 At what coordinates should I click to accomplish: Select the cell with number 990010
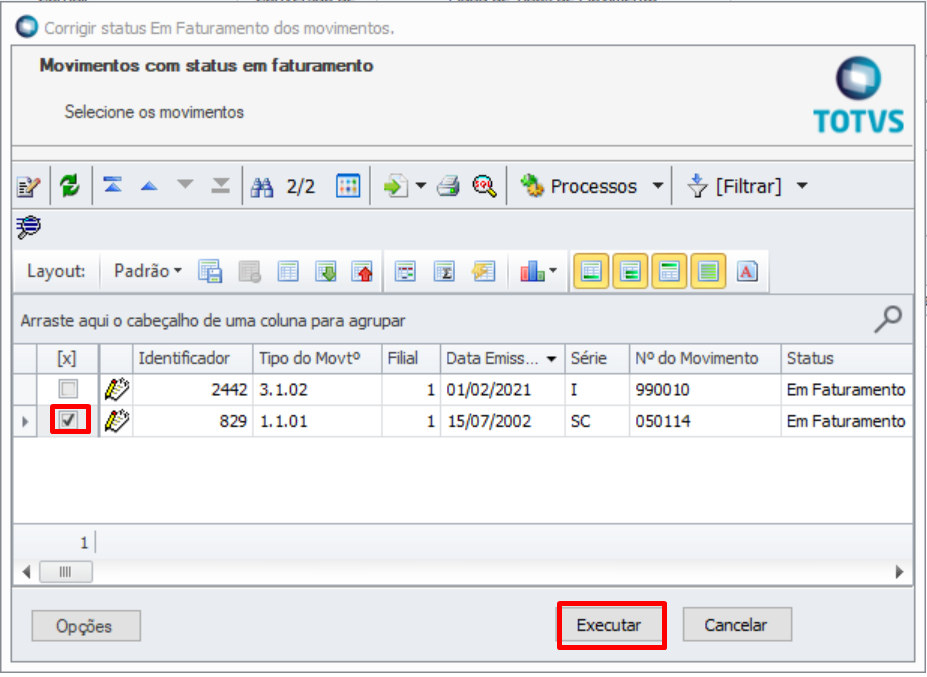pos(705,390)
